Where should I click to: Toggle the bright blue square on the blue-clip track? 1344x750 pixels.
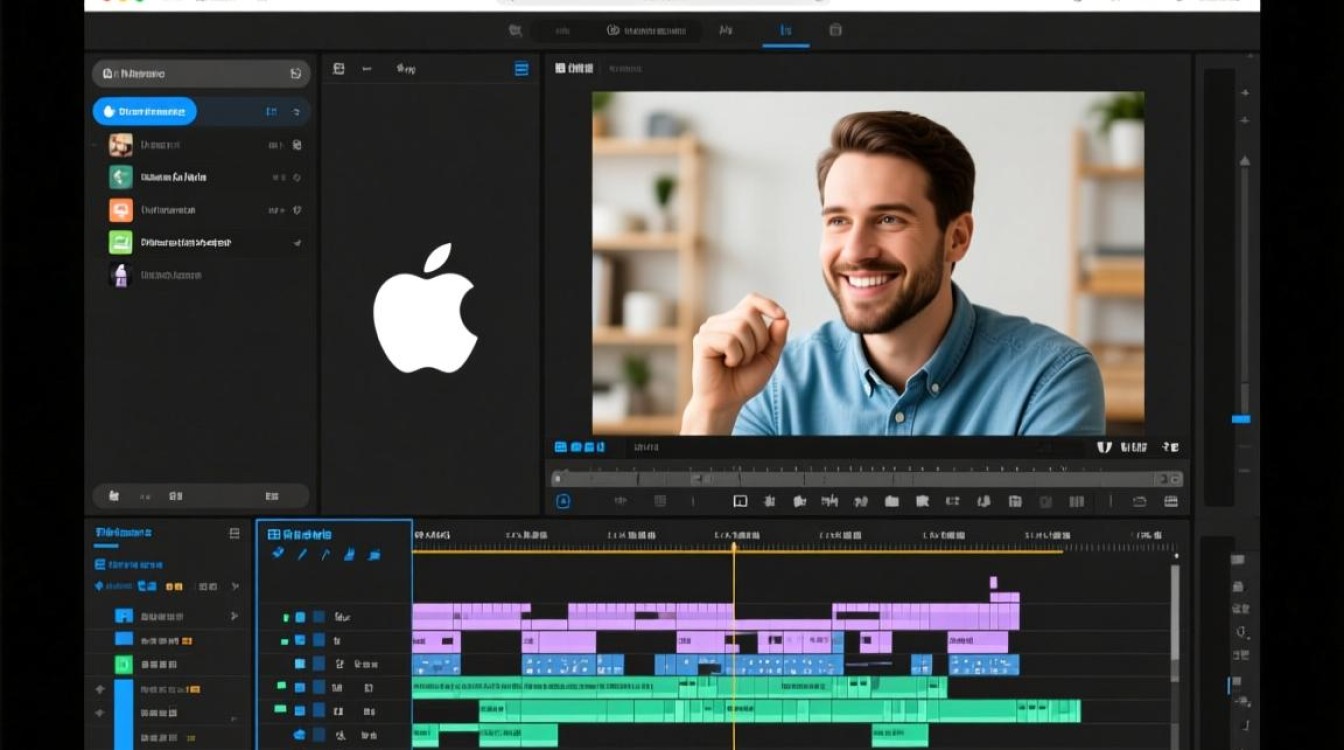pos(300,663)
